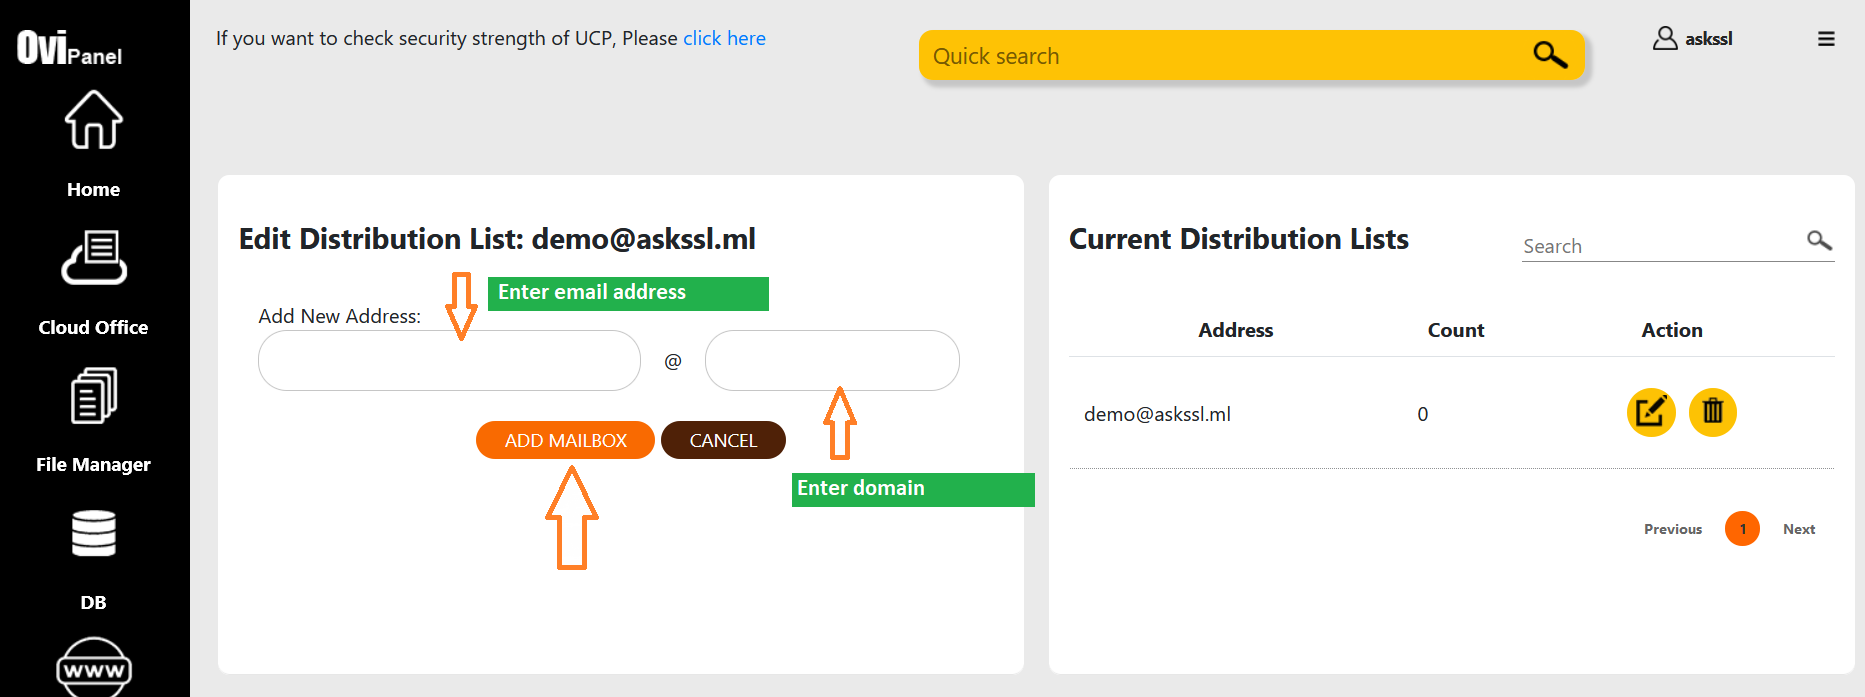
Task: Click the Home sidebar label
Action: pos(93,189)
